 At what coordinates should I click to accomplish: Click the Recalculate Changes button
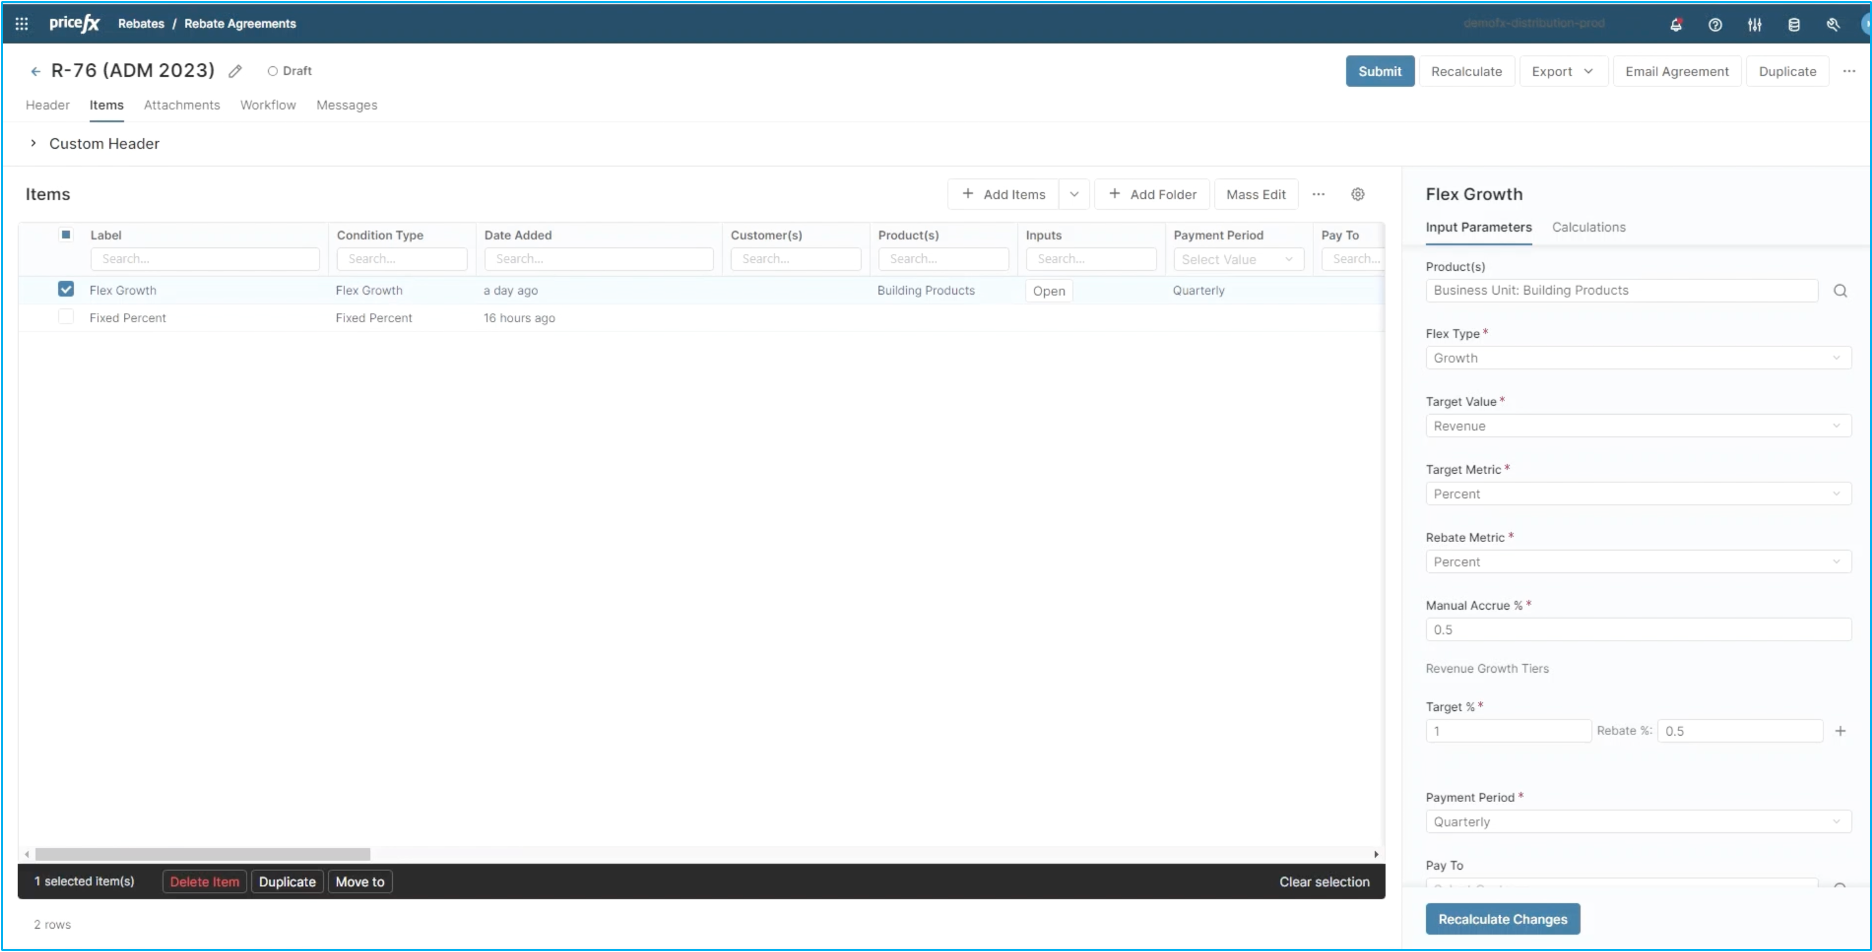(1502, 919)
